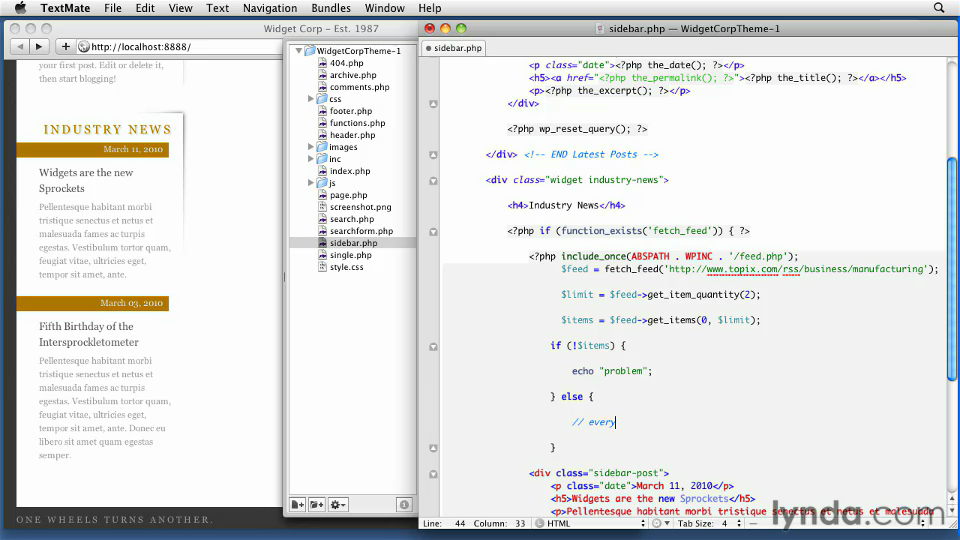960x540 pixels.
Task: Click the New Folder button in project drawer
Action: click(317, 504)
